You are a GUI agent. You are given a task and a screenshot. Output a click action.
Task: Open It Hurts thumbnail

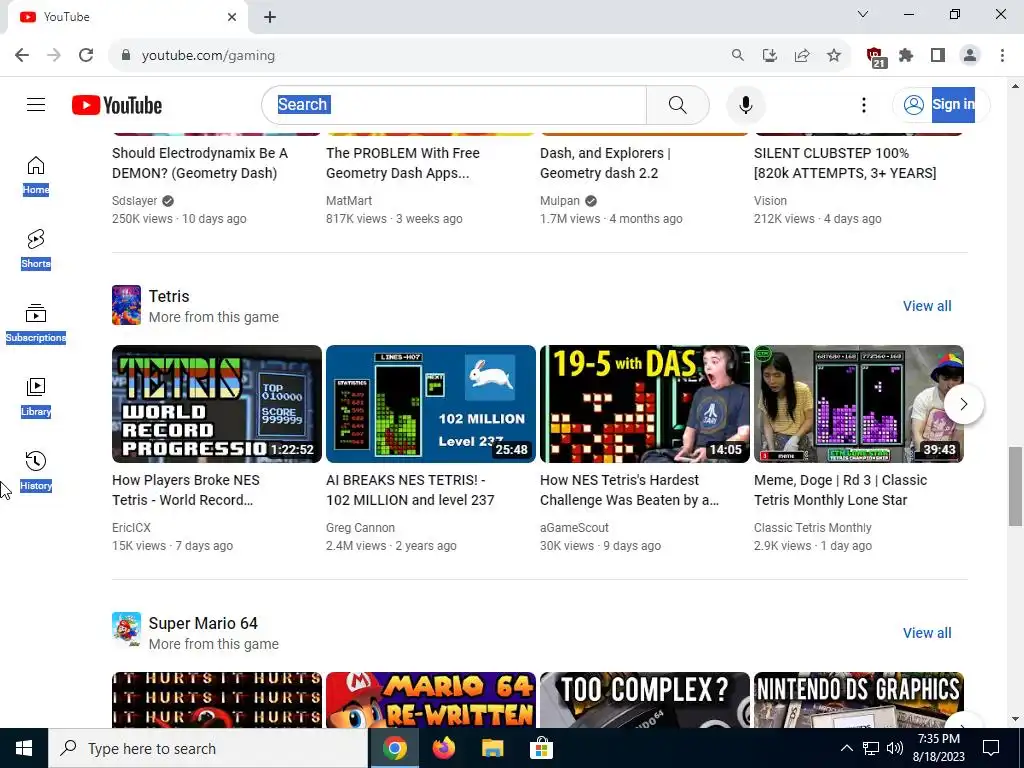tap(217, 699)
